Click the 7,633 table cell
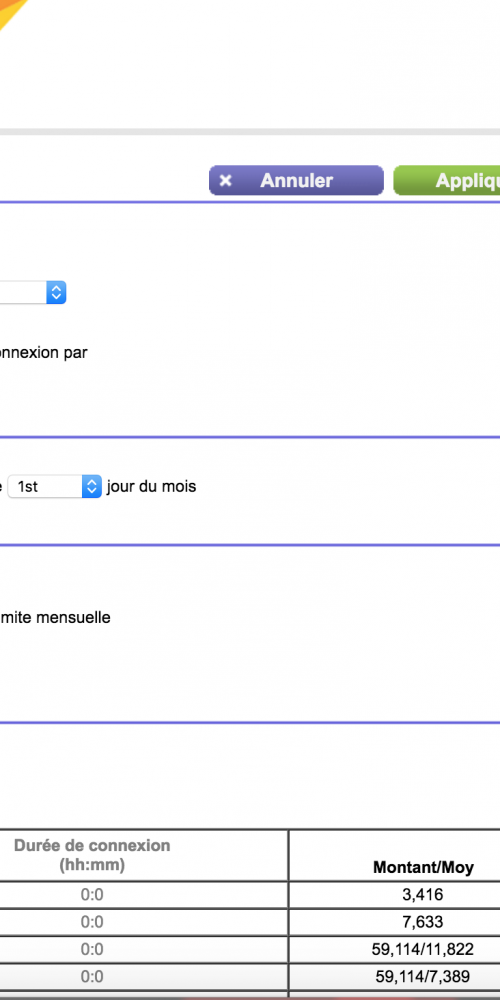The height and width of the screenshot is (1000, 500). point(423,922)
